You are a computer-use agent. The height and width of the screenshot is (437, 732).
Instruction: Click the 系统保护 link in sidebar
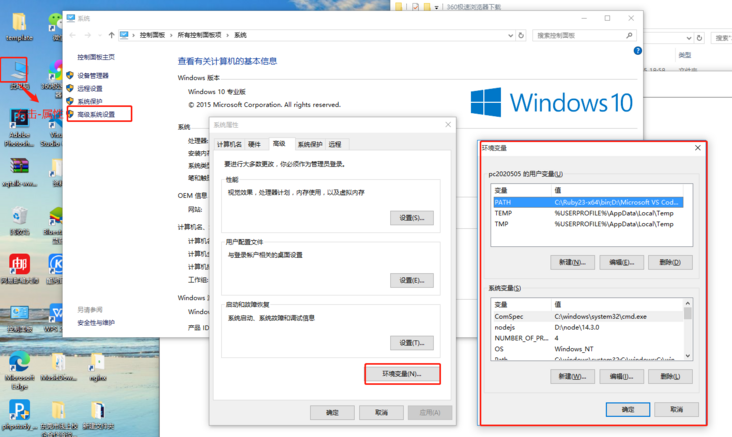[90, 101]
